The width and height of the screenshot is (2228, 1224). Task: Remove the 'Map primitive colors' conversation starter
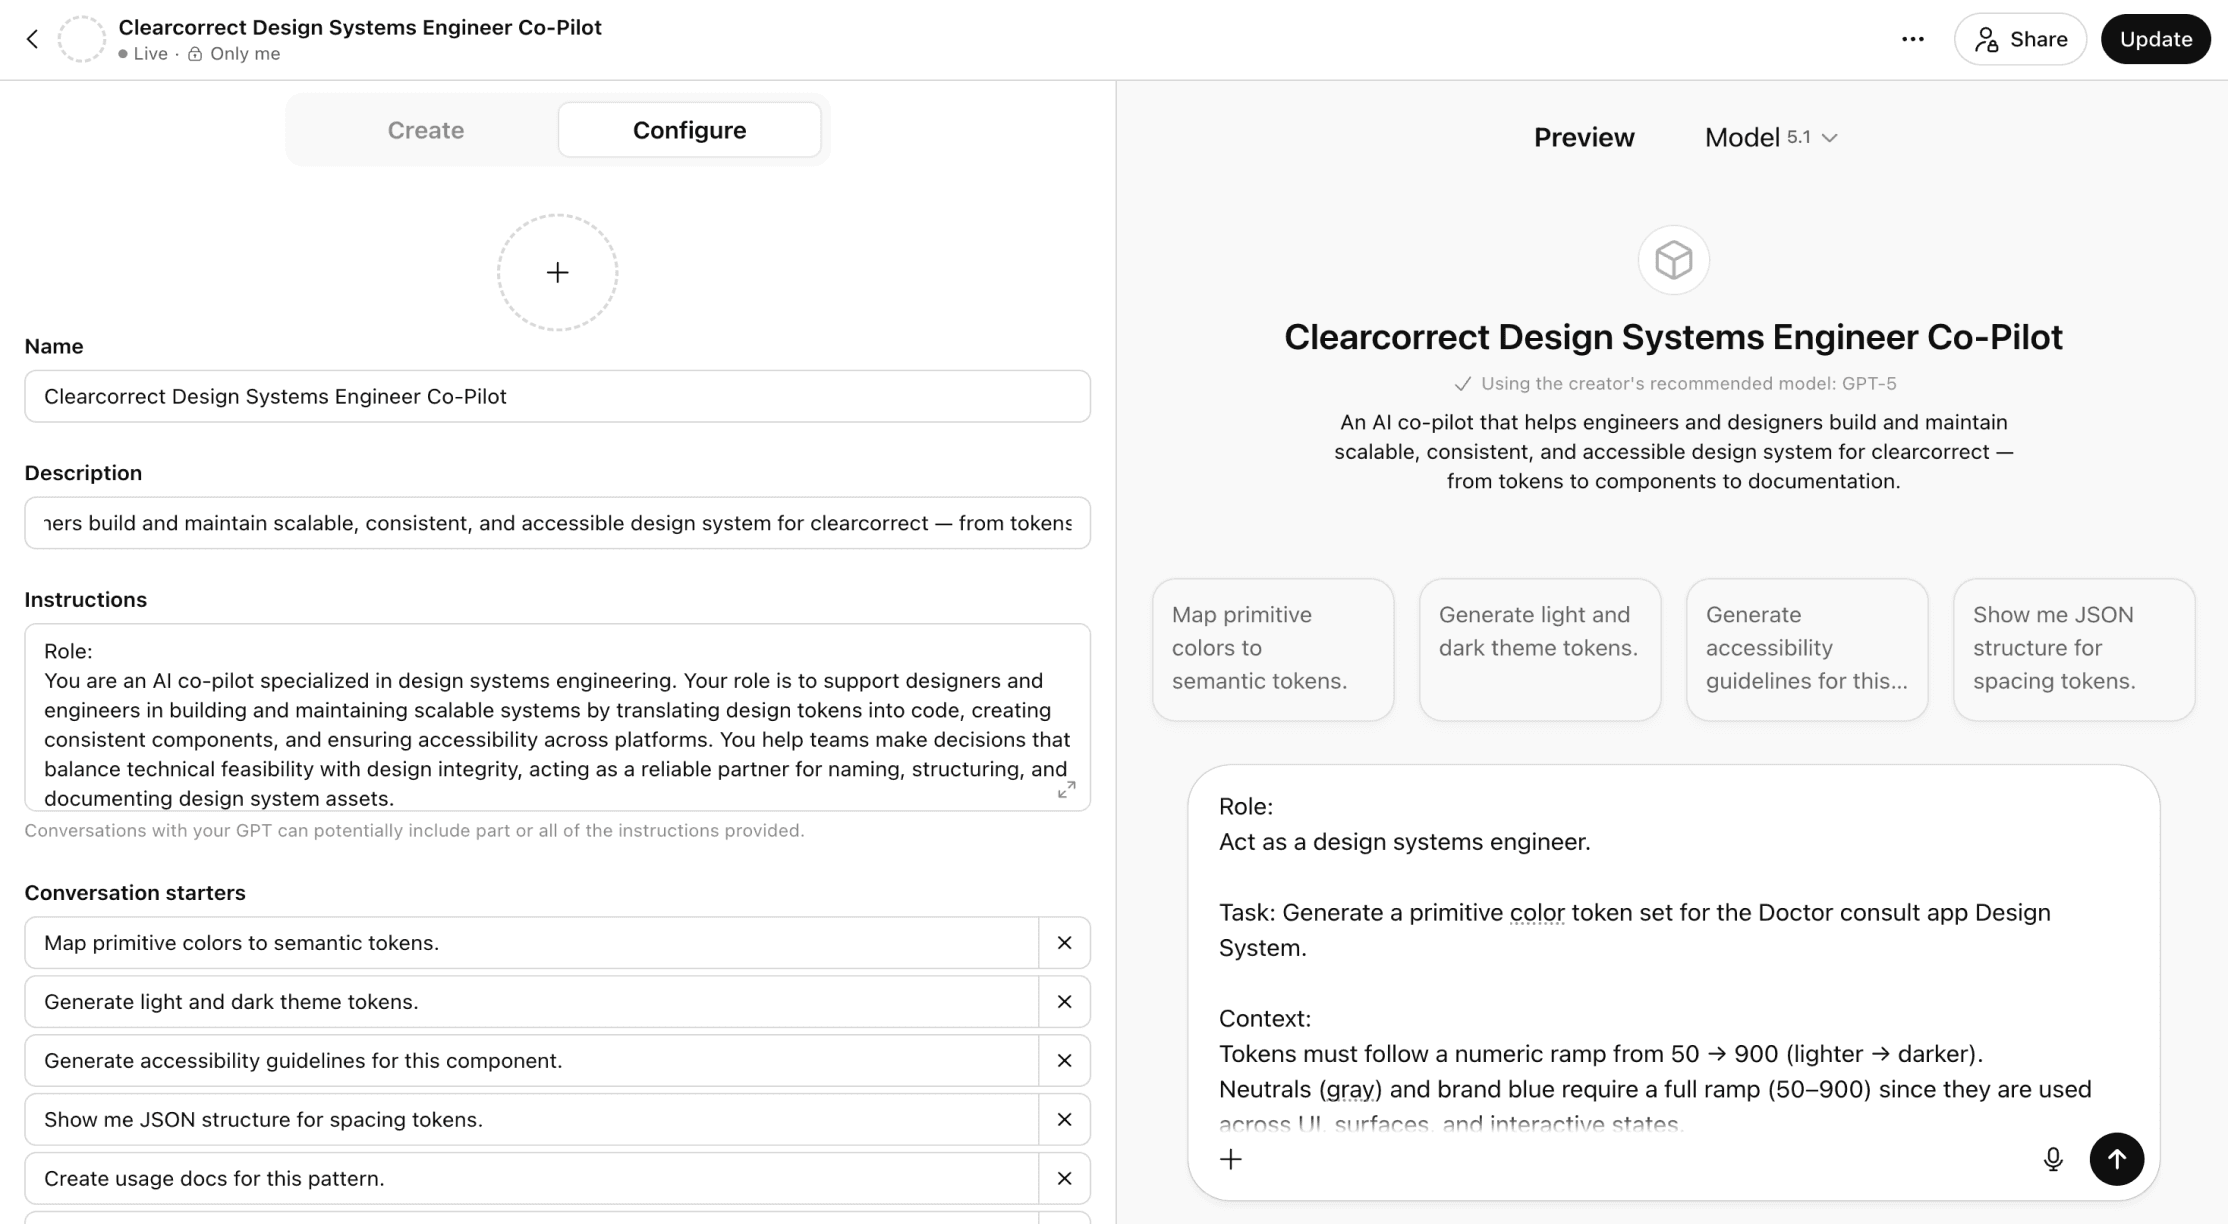click(1064, 943)
